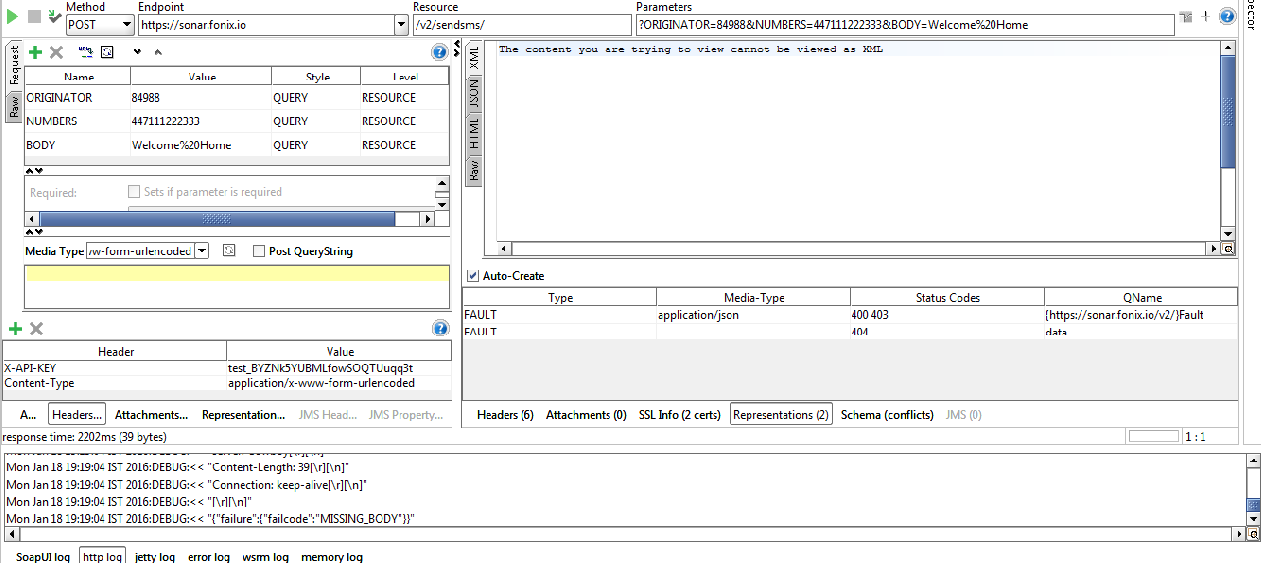
Task: Move selected parameter down with the down arrow
Action: [x=137, y=52]
